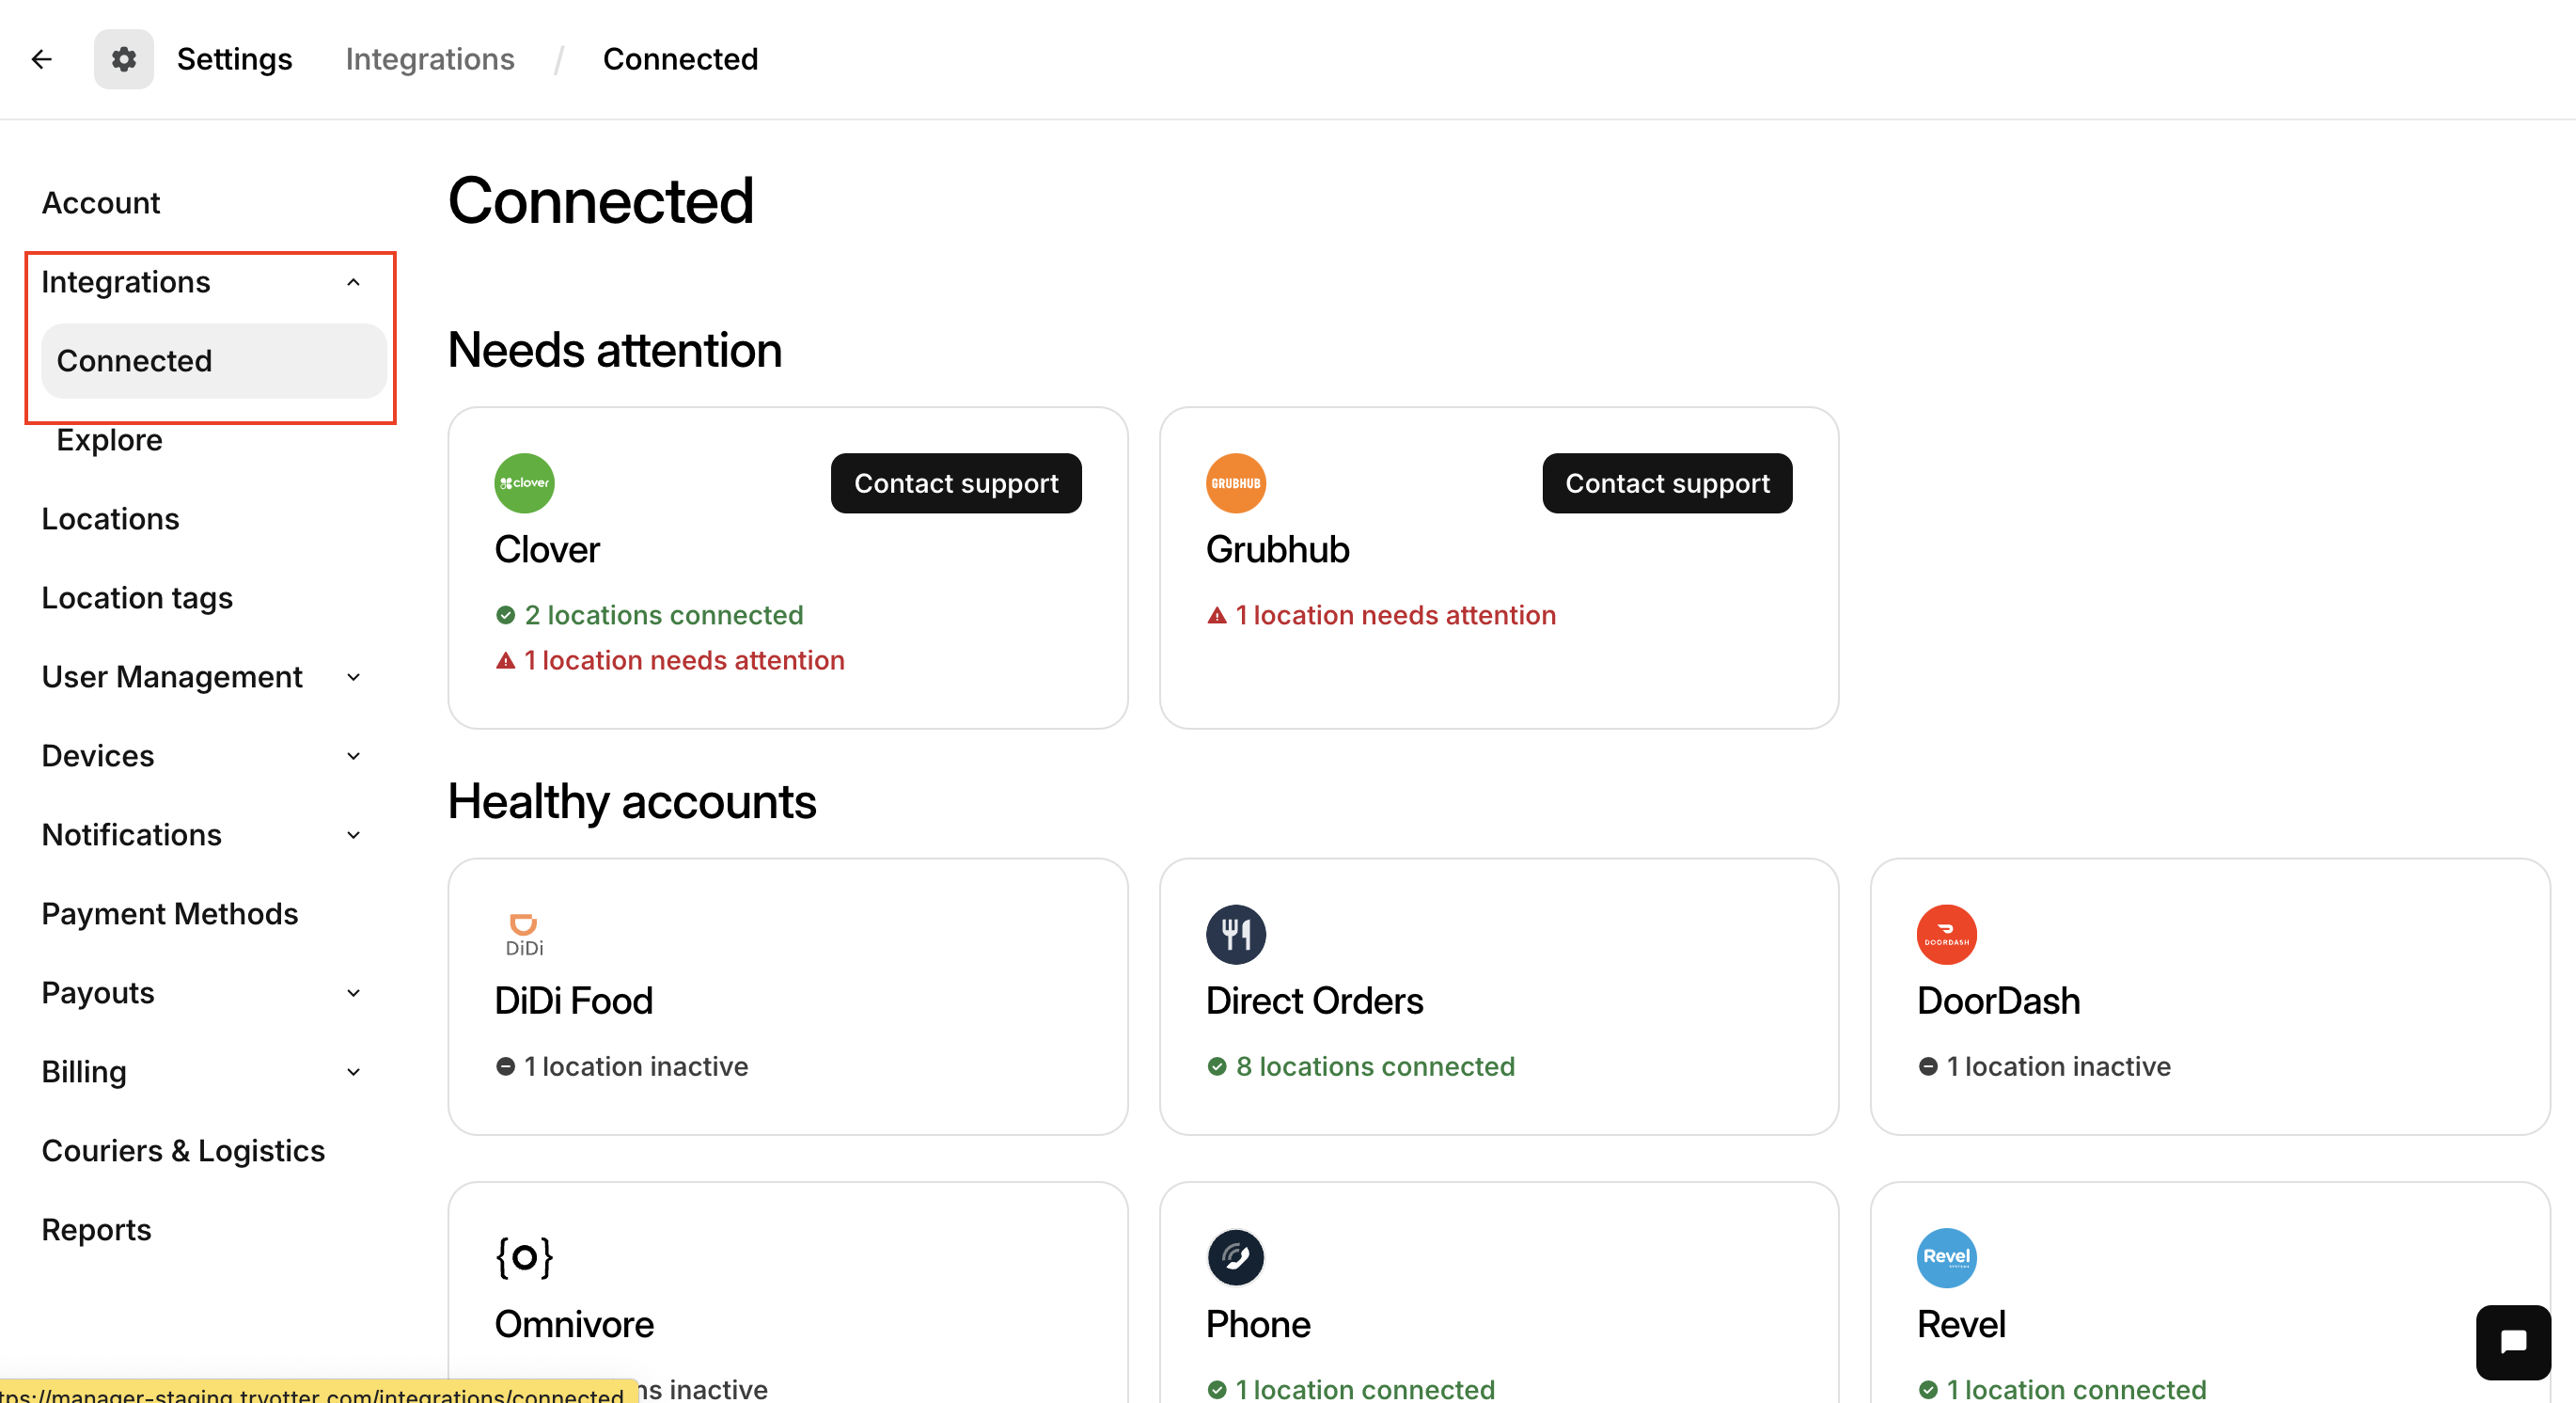
Task: Click Connected breadcrumb
Action: tap(680, 59)
